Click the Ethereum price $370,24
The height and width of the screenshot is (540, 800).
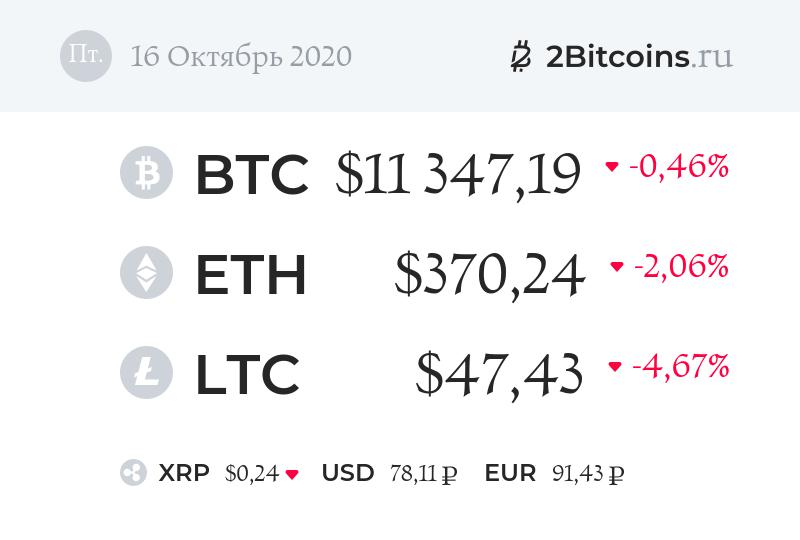pos(489,275)
